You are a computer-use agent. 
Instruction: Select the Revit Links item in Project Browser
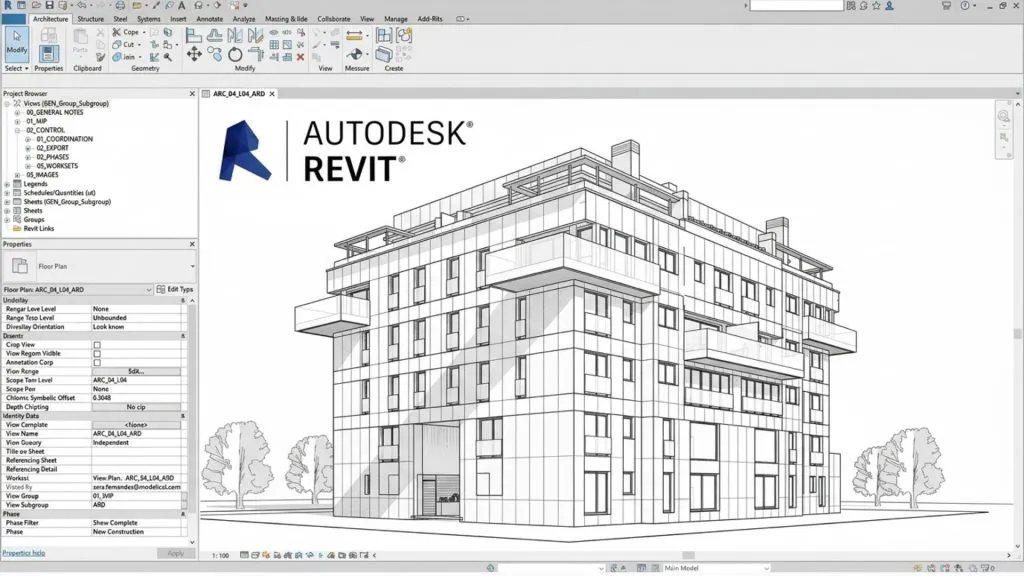[x=39, y=229]
